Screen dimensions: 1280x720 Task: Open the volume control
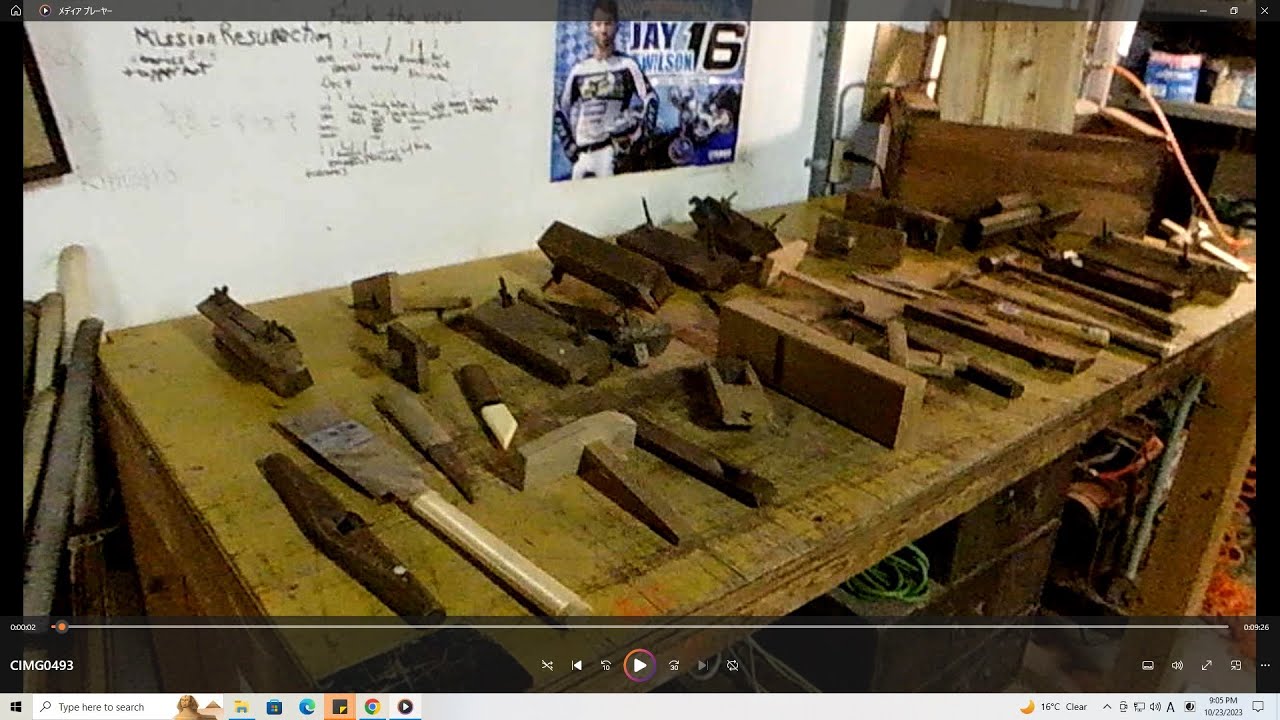[x=1177, y=665]
